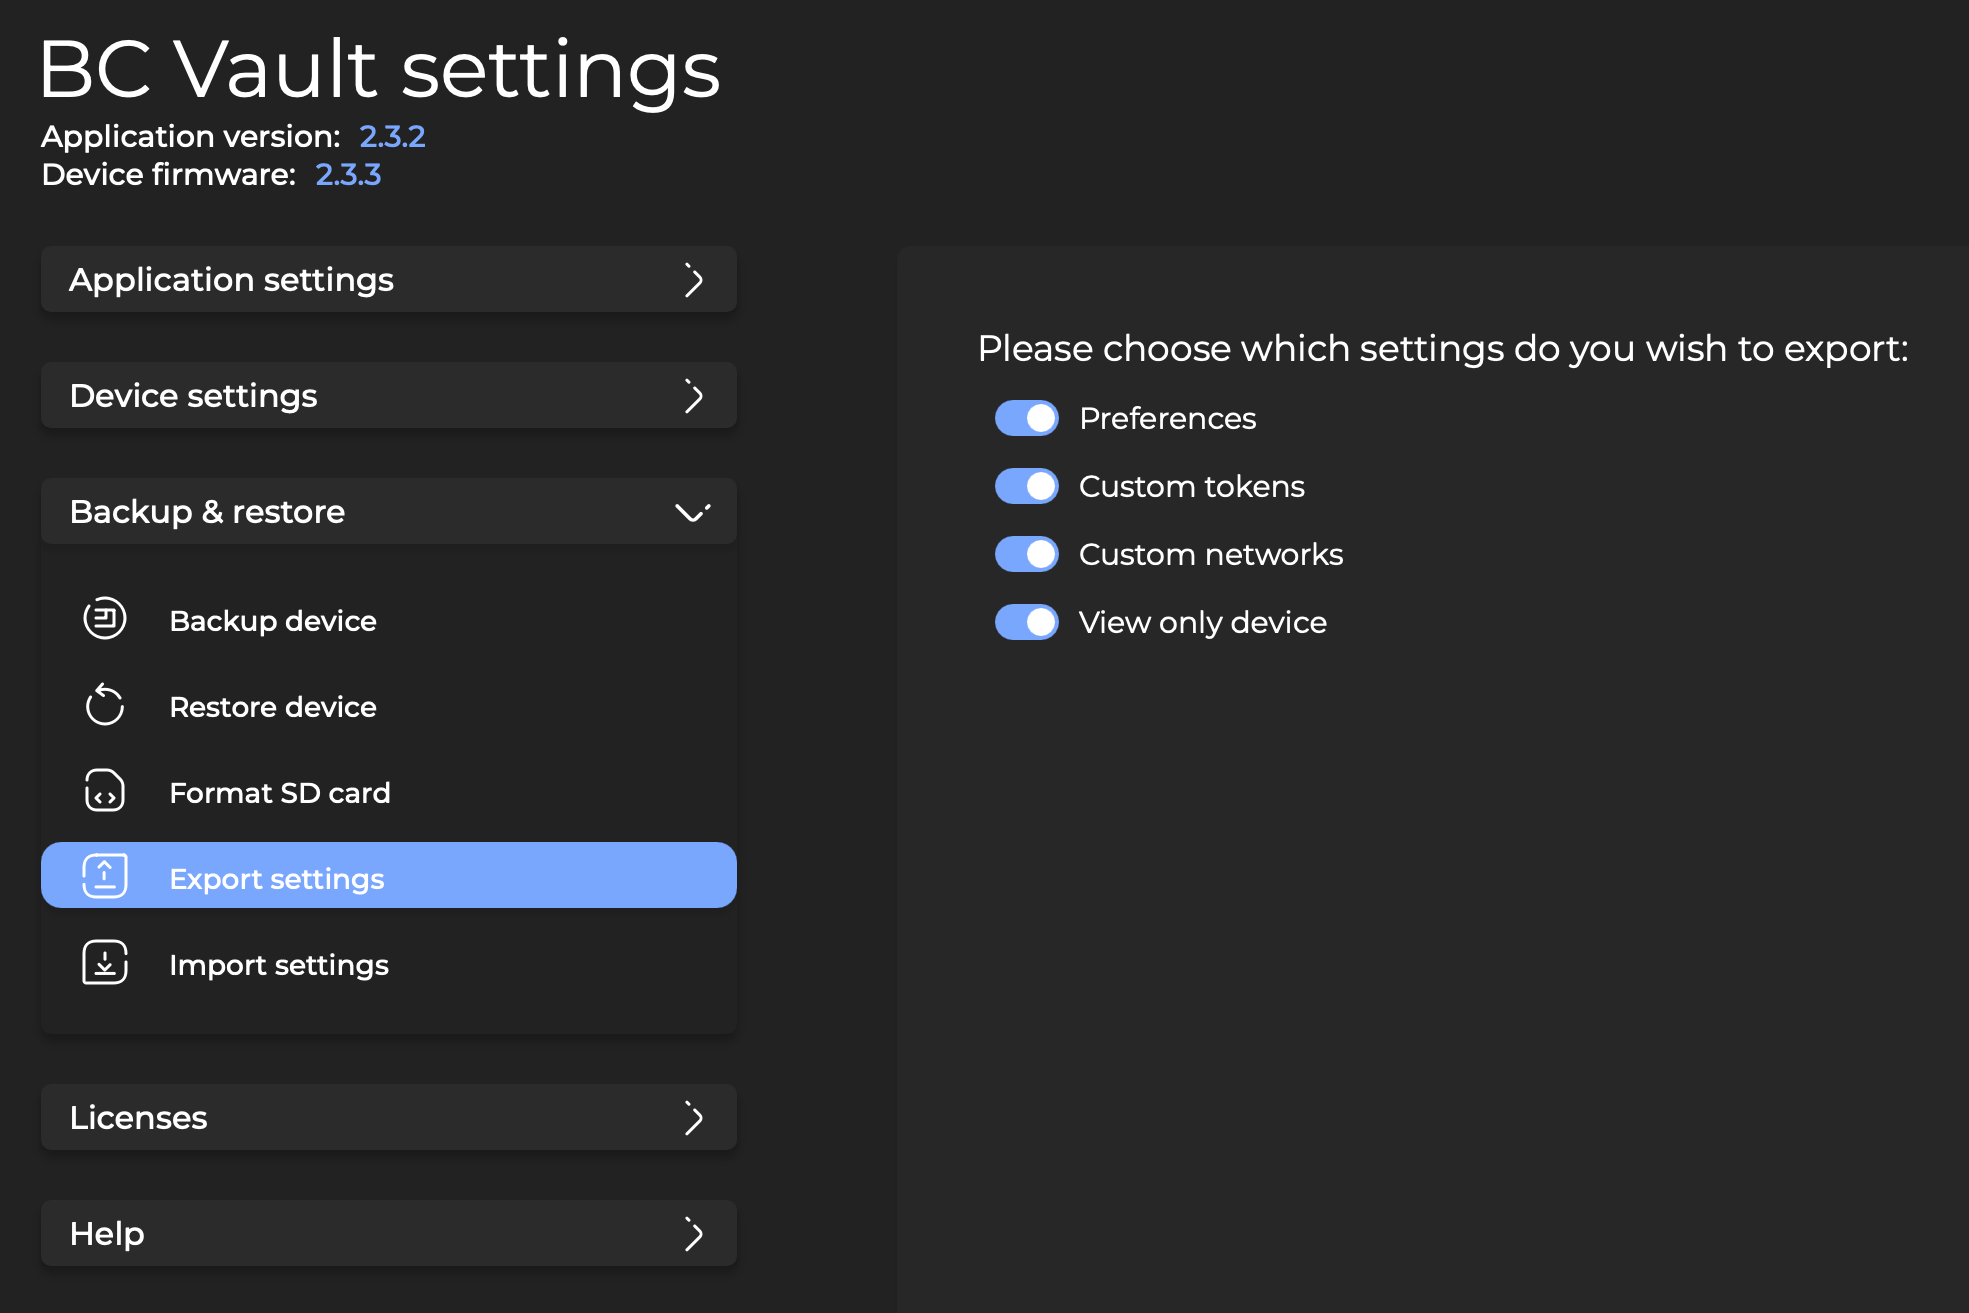1969x1313 pixels.
Task: Click the Restore device circular arrow icon
Action: click(104, 705)
